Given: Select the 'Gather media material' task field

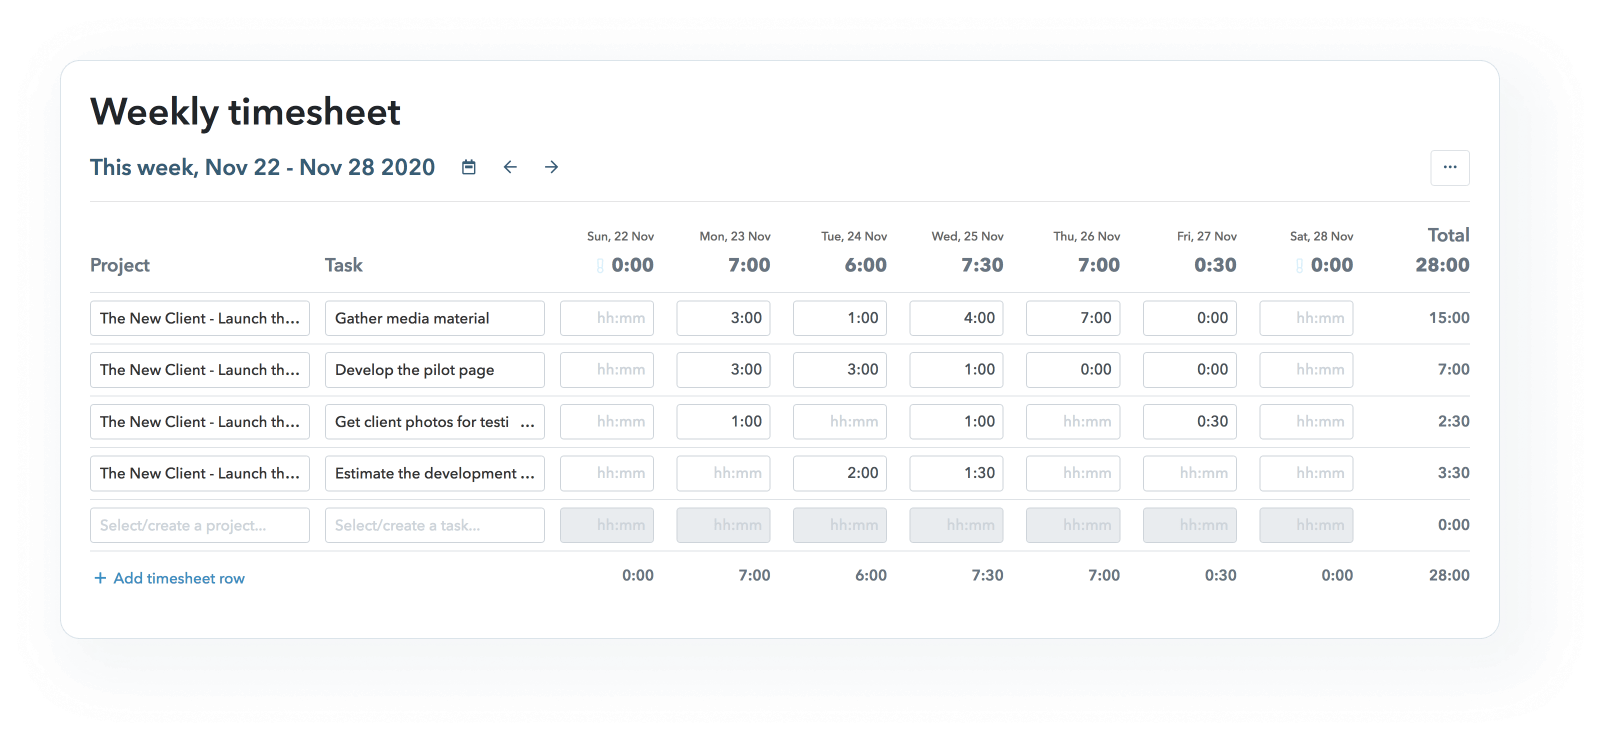Looking at the screenshot, I should pos(435,318).
